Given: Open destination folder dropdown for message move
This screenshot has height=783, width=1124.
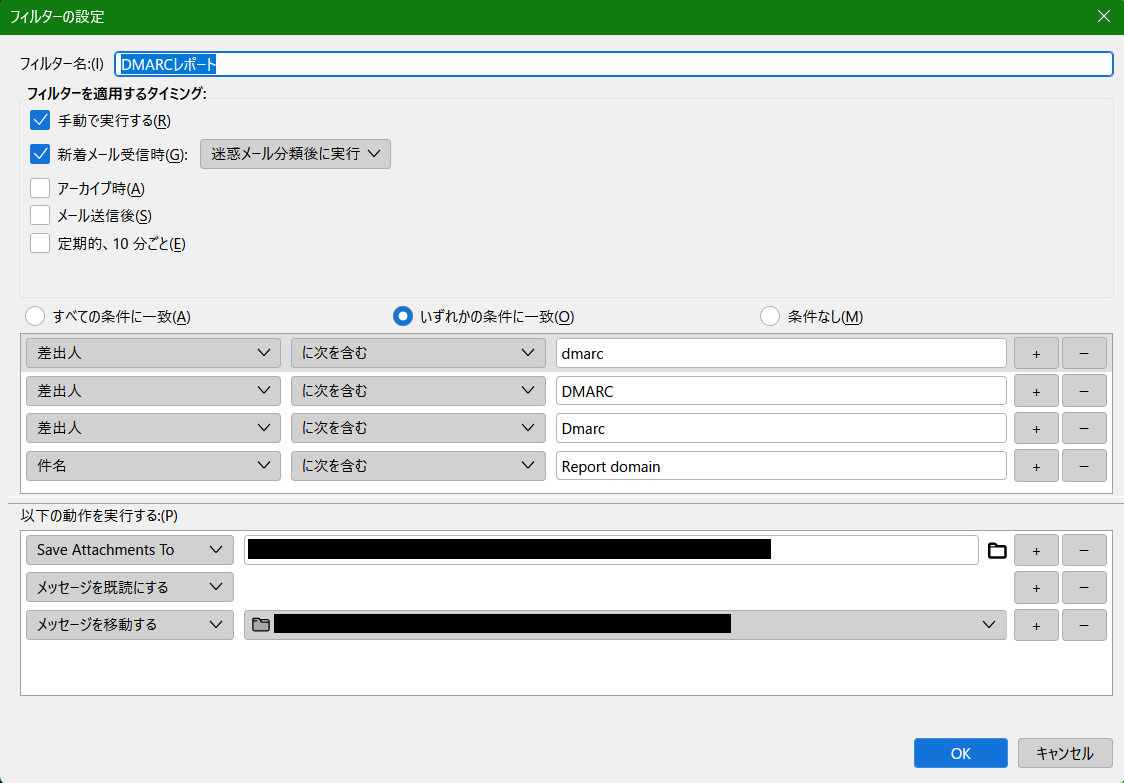Looking at the screenshot, I should (625, 625).
